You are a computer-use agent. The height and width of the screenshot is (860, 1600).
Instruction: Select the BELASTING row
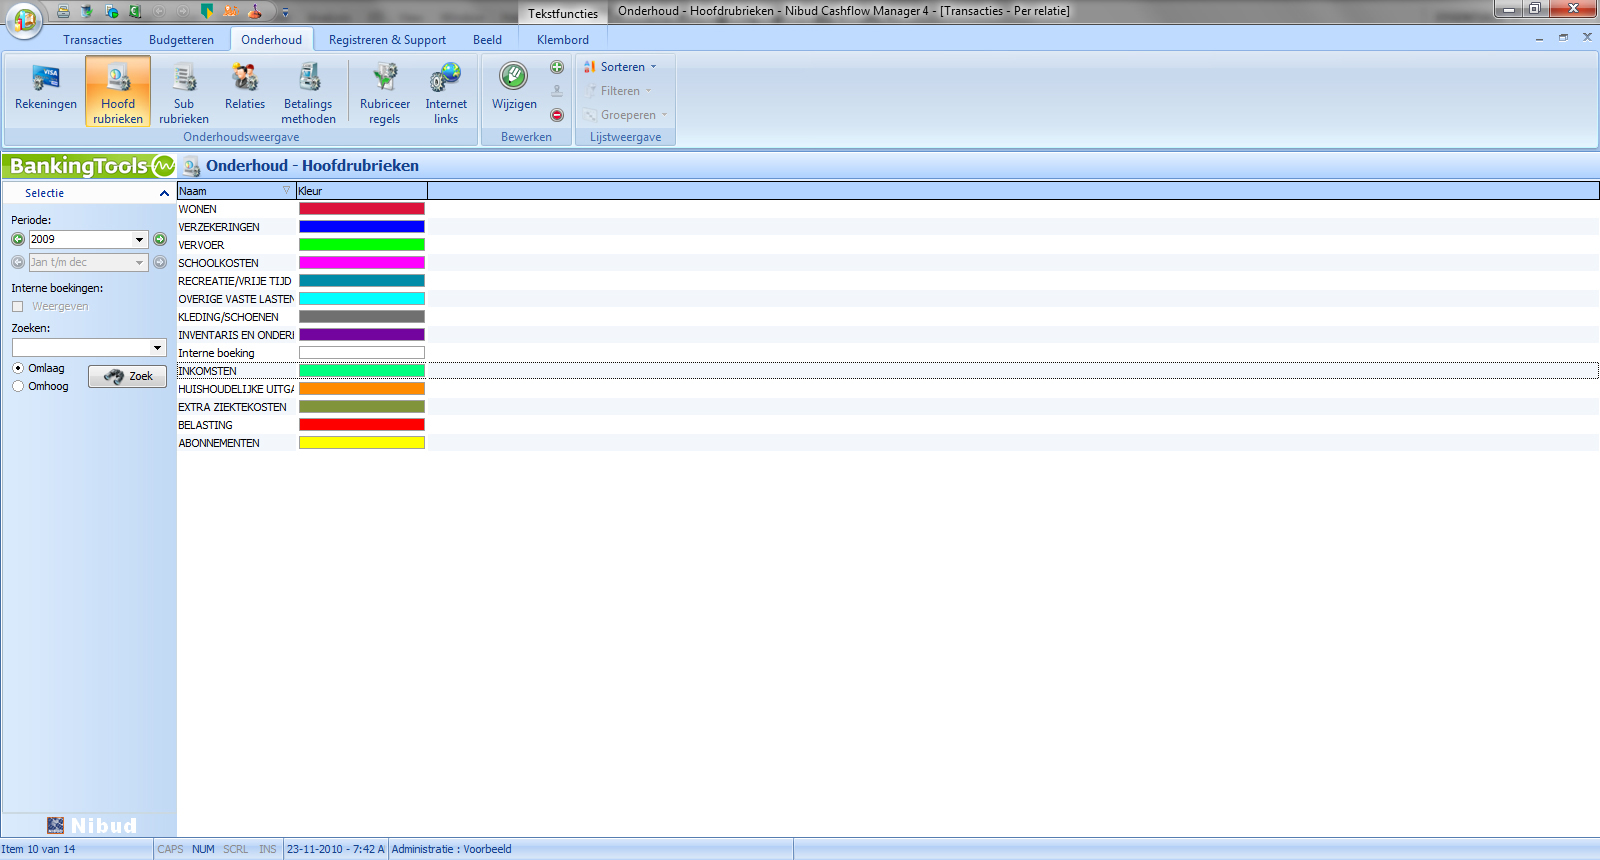888,425
